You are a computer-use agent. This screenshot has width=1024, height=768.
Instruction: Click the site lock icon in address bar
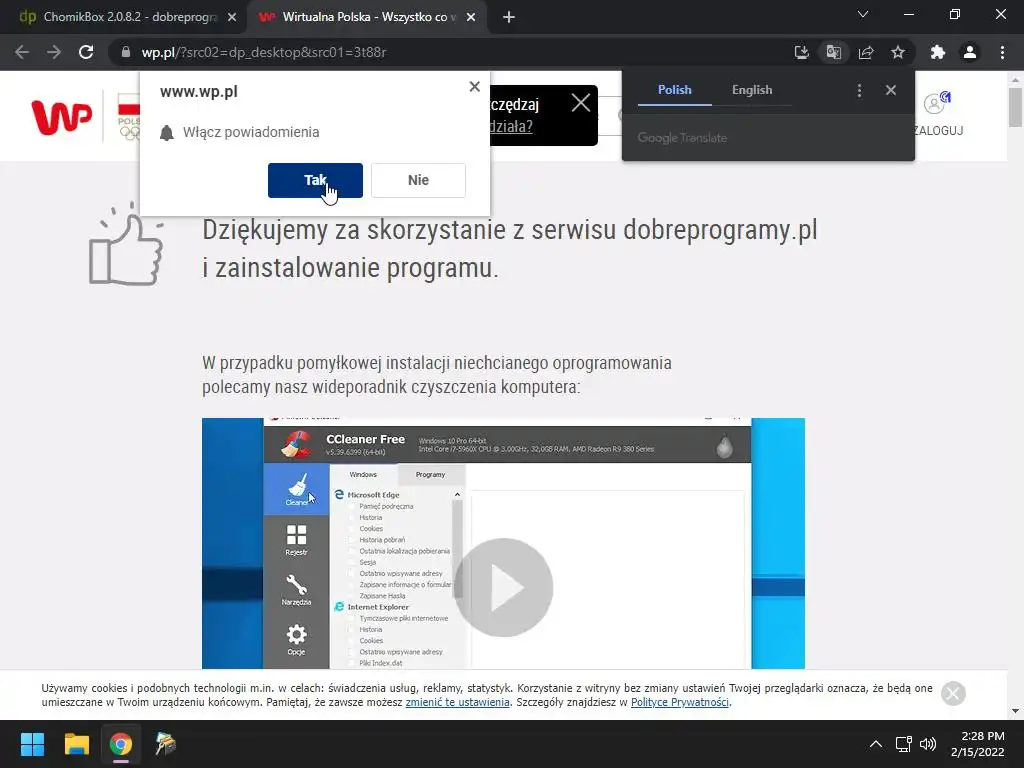pos(126,52)
